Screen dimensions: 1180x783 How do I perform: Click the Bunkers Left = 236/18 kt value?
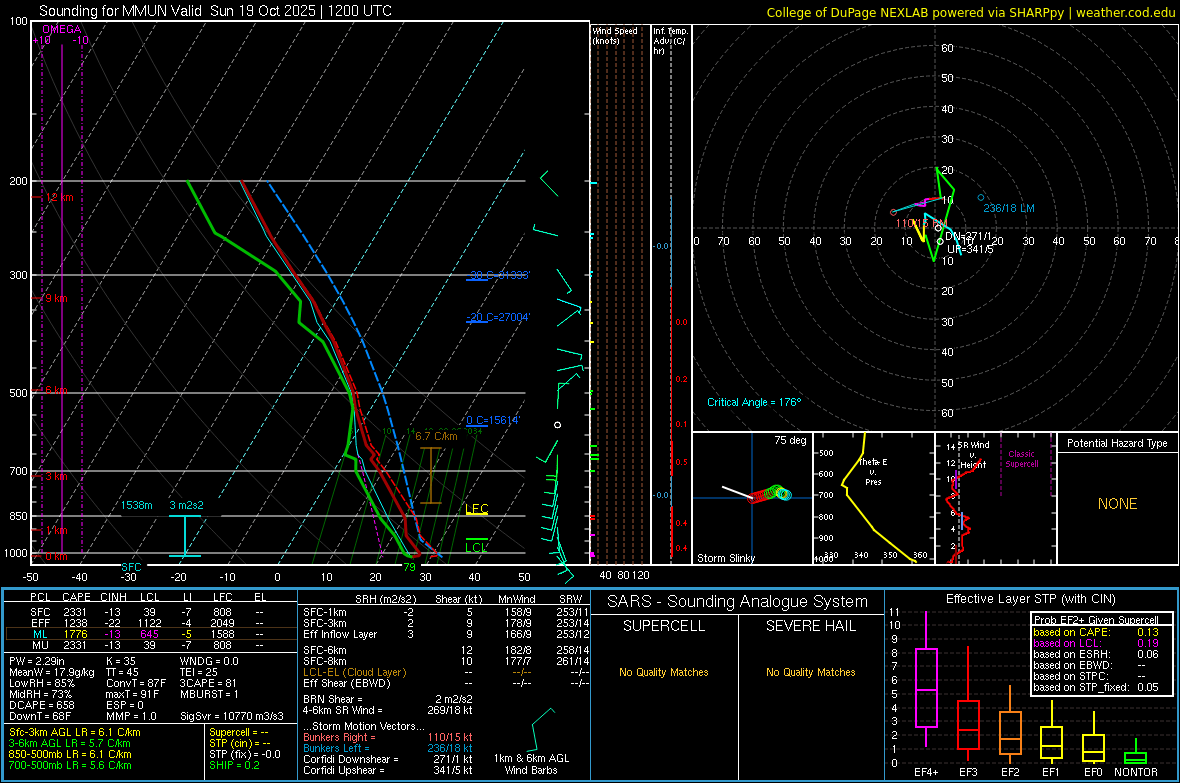click(x=388, y=748)
